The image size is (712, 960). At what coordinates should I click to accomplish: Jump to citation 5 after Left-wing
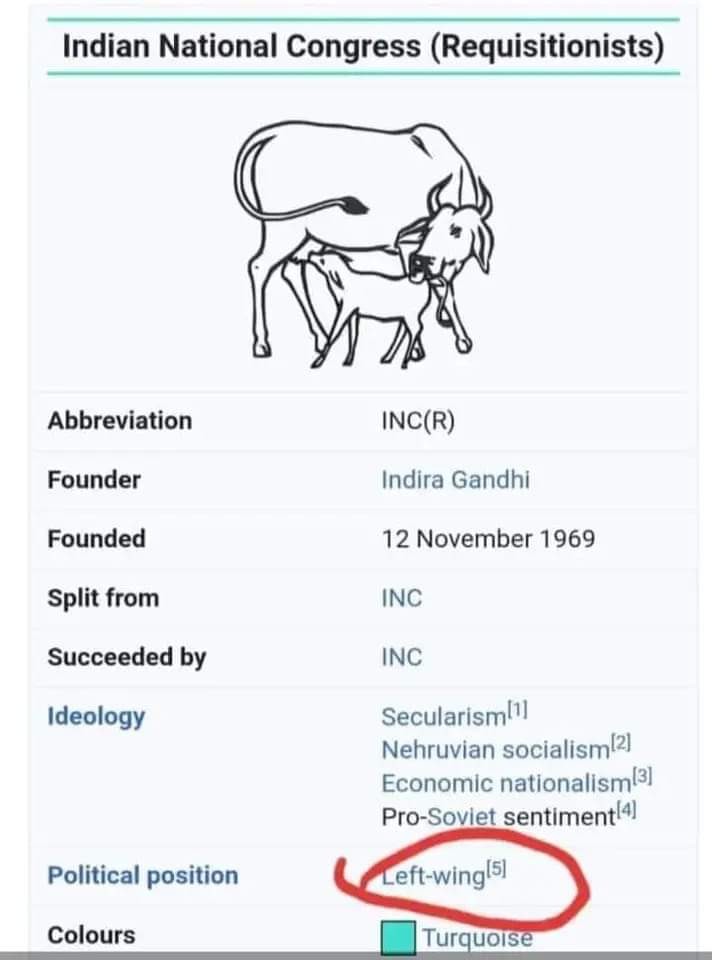point(497,870)
